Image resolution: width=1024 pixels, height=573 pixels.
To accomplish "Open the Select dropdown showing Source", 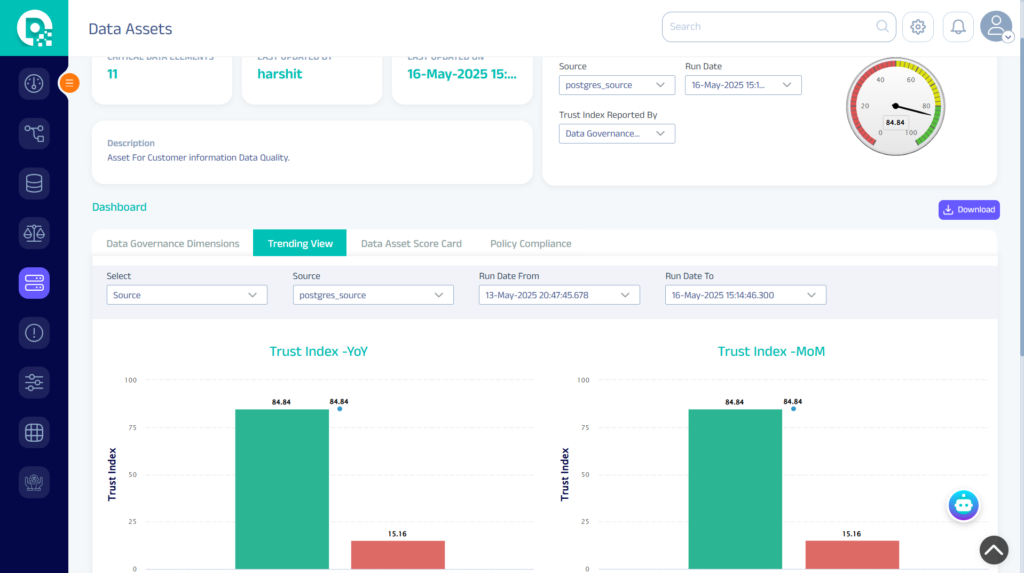I will pos(187,295).
